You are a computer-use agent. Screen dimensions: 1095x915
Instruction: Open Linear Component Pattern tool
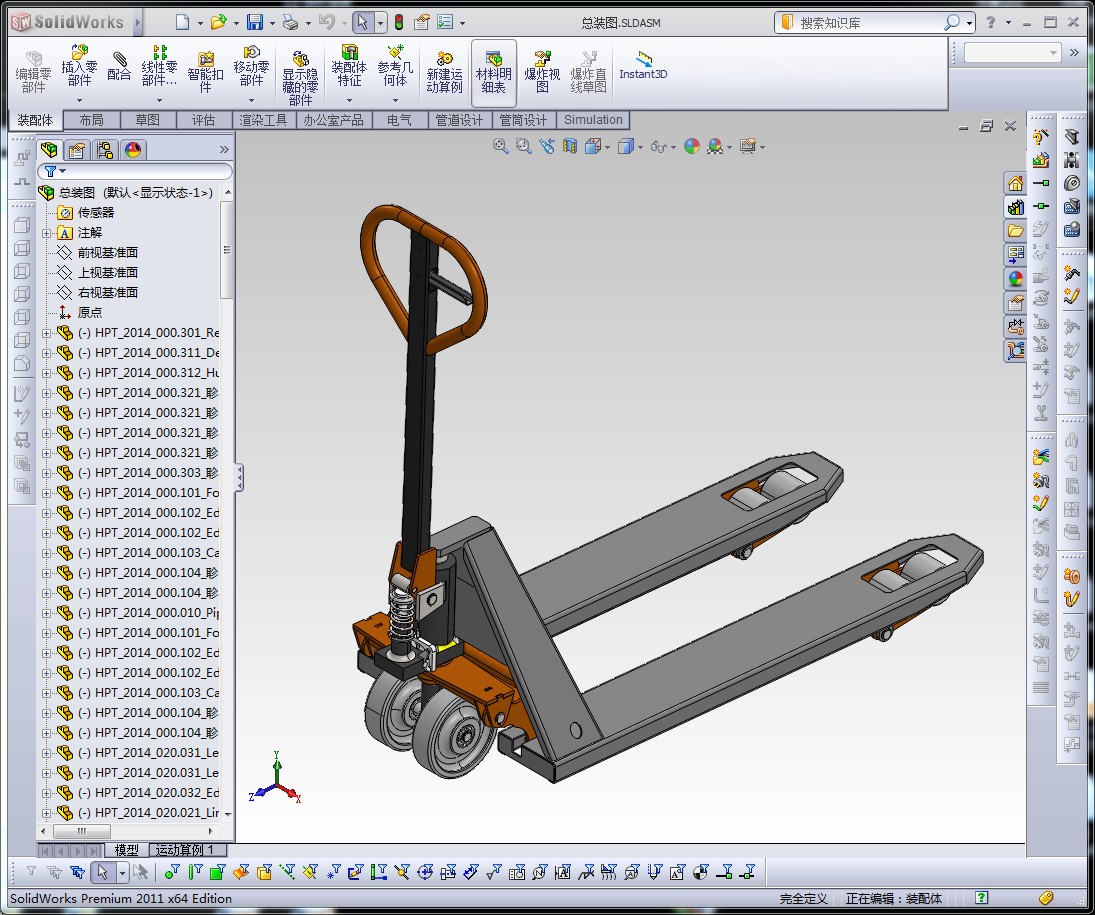(x=159, y=66)
